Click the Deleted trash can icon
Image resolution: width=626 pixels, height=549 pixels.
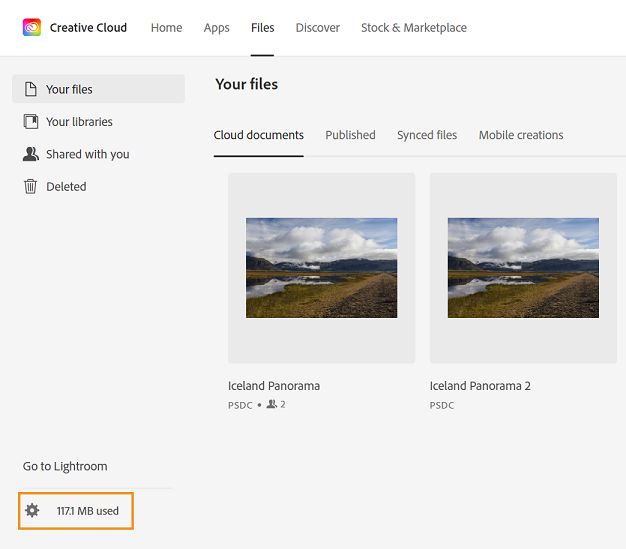[x=31, y=186]
